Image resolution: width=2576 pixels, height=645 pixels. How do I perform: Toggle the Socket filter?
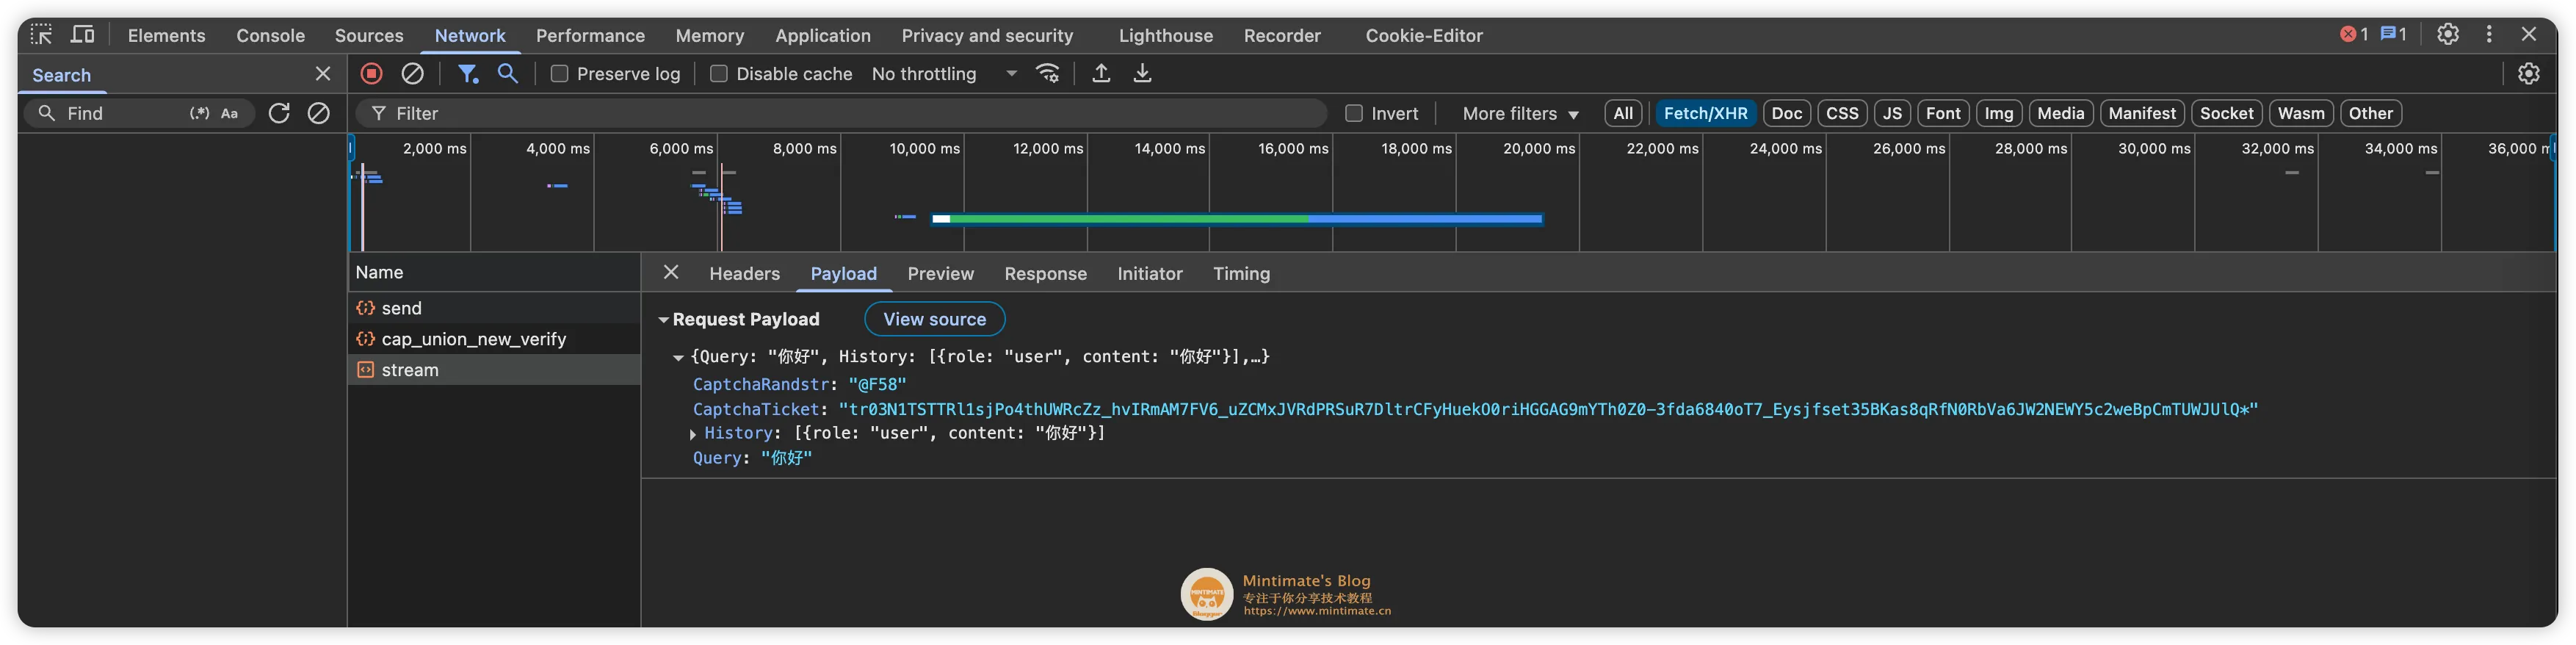tap(2227, 113)
